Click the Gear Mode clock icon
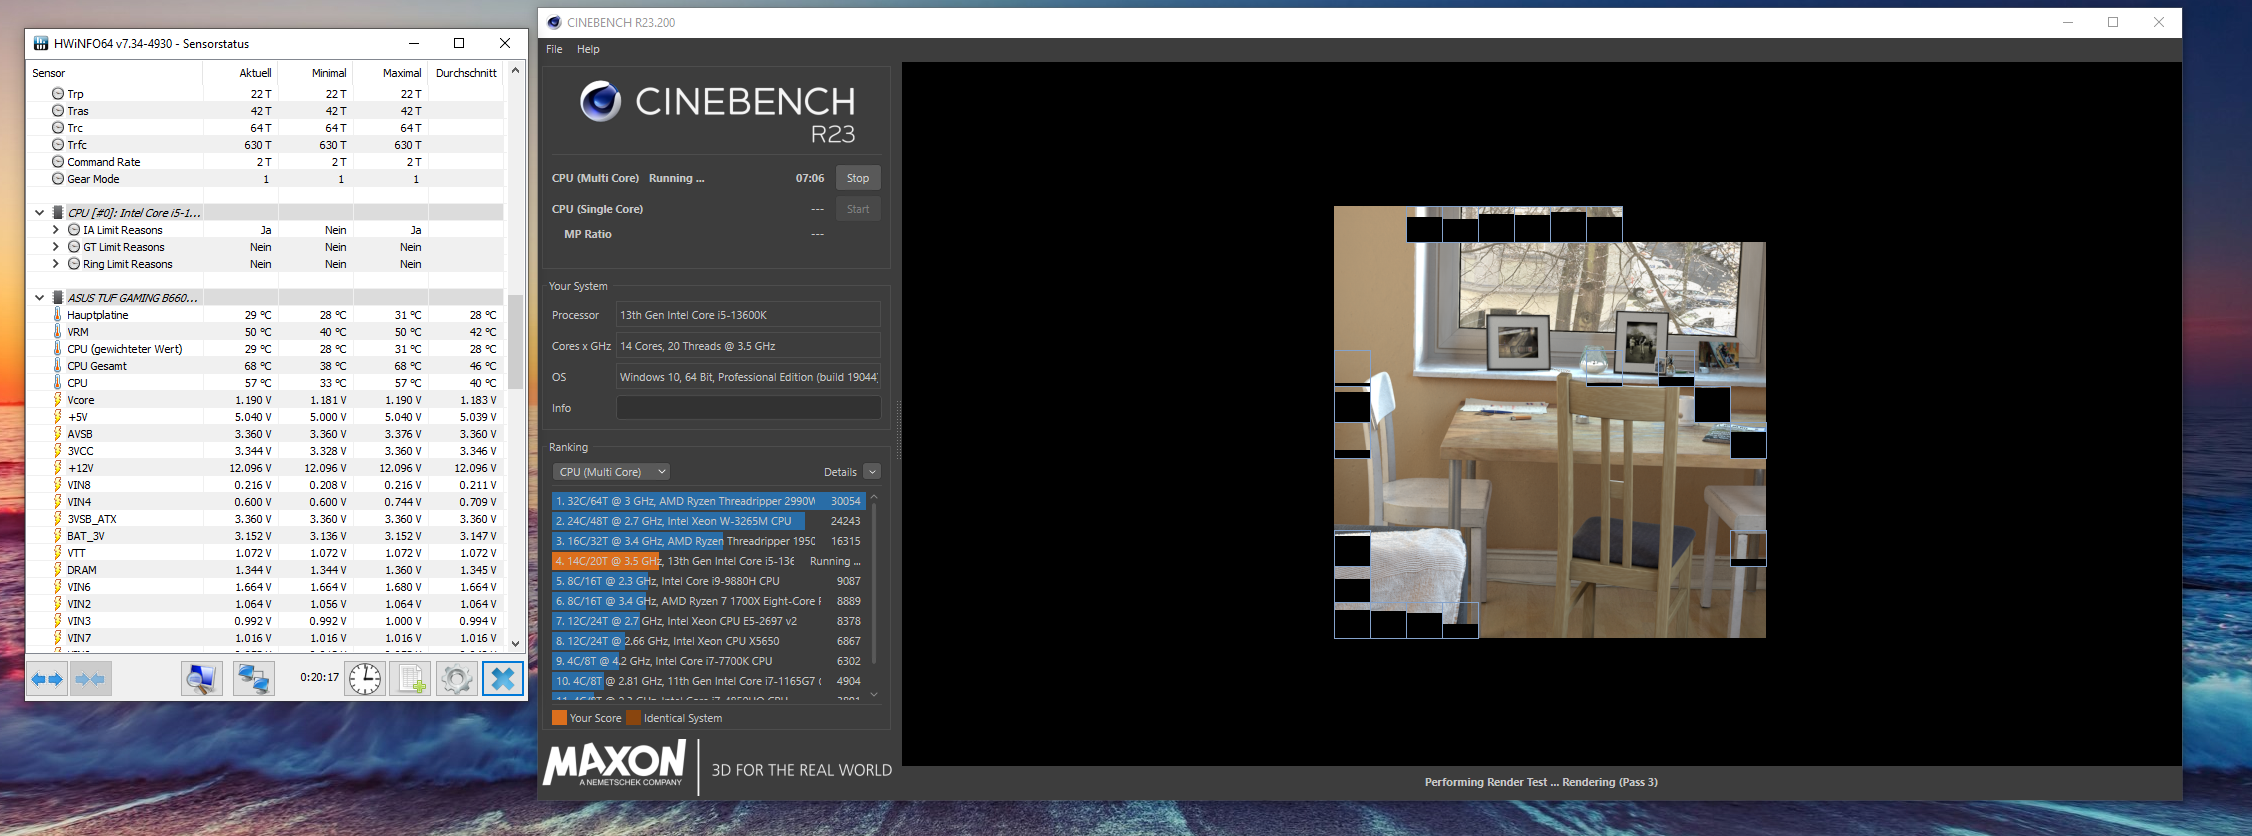Screen dimensions: 2252x836 point(58,178)
